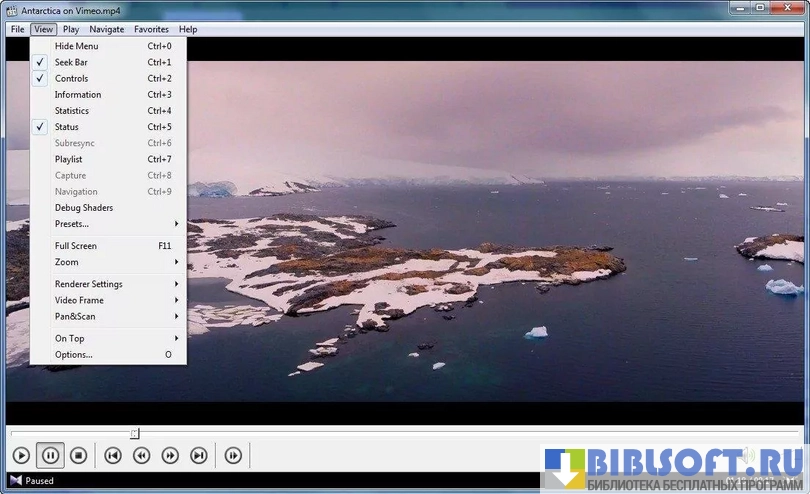Select Playlist from the View menu
Viewport: 810px width, 494px height.
coord(68,159)
